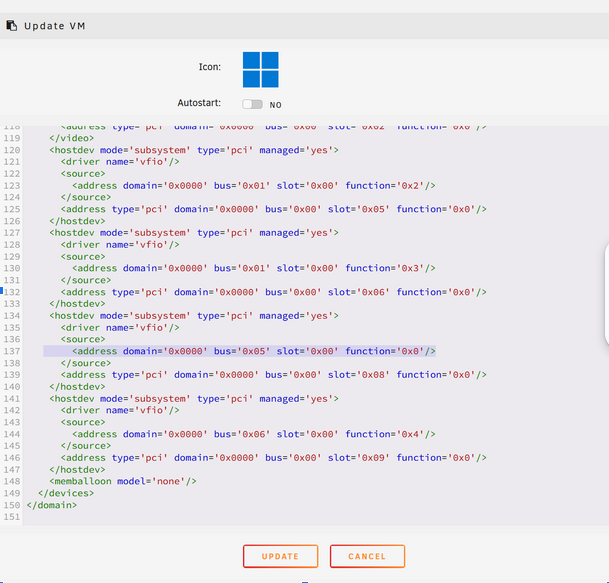The height and width of the screenshot is (583, 609).
Task: Click the vfio driver tag on line 128
Action: click(x=120, y=244)
